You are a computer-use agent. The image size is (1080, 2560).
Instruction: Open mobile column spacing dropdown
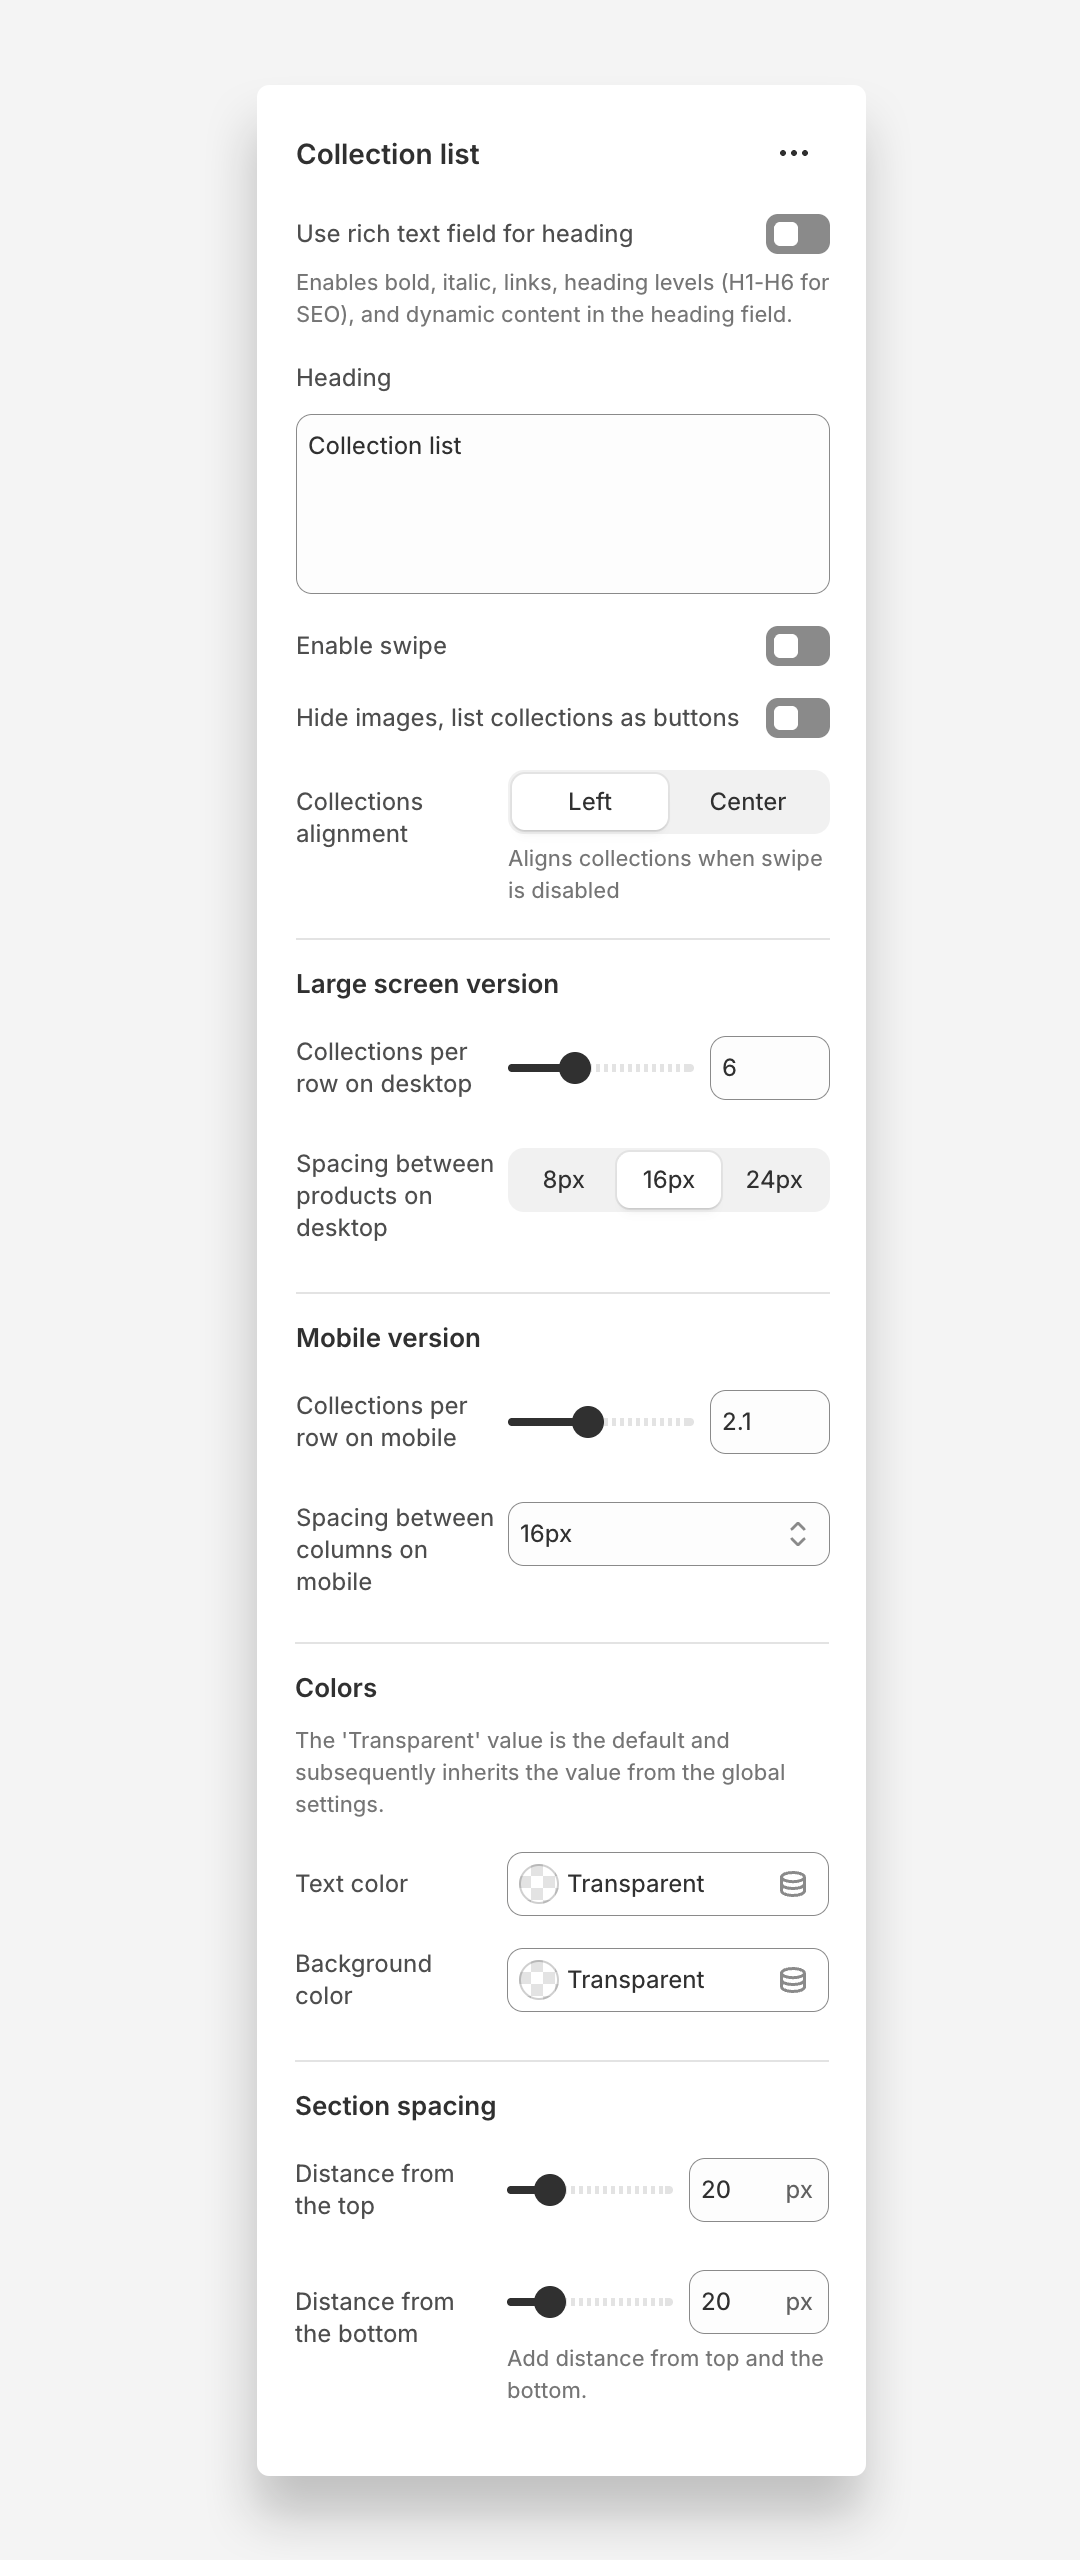tap(668, 1534)
